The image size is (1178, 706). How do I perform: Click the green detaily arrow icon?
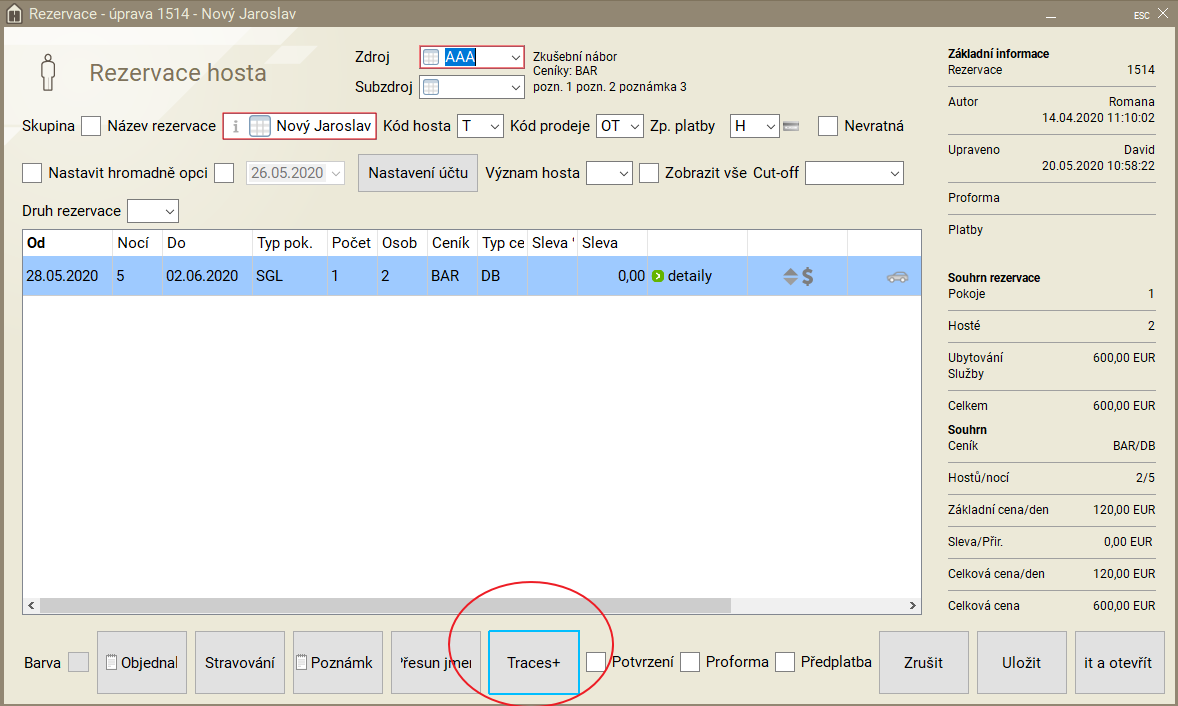657,276
